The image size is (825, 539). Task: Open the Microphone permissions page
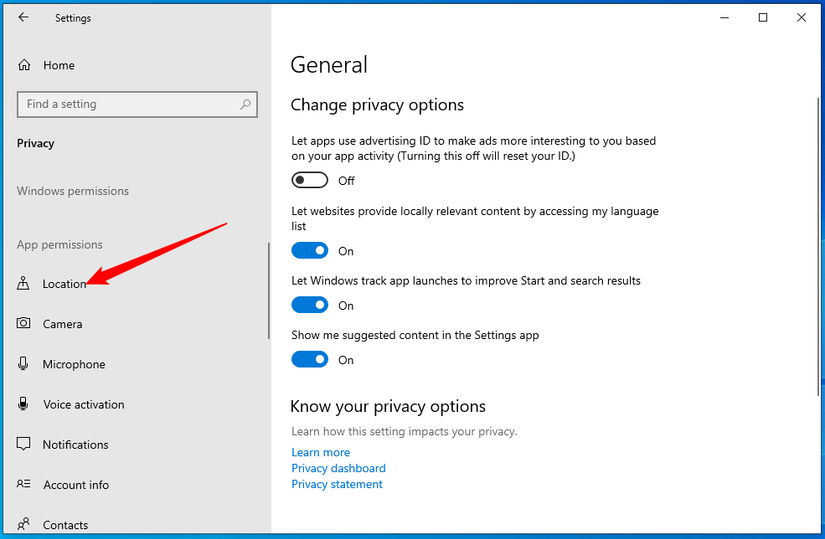[74, 364]
